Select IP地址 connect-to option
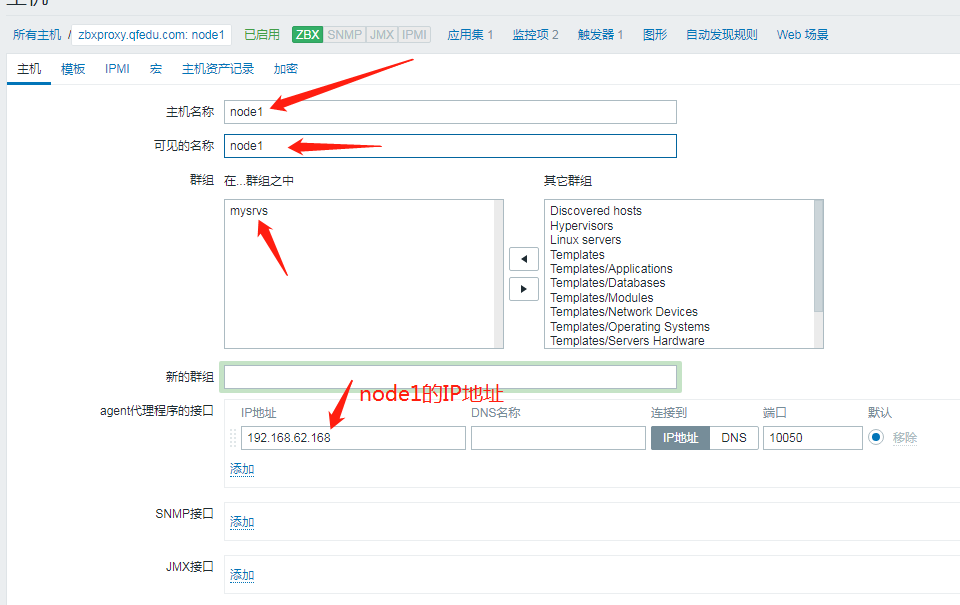This screenshot has height=605, width=960. tap(680, 438)
